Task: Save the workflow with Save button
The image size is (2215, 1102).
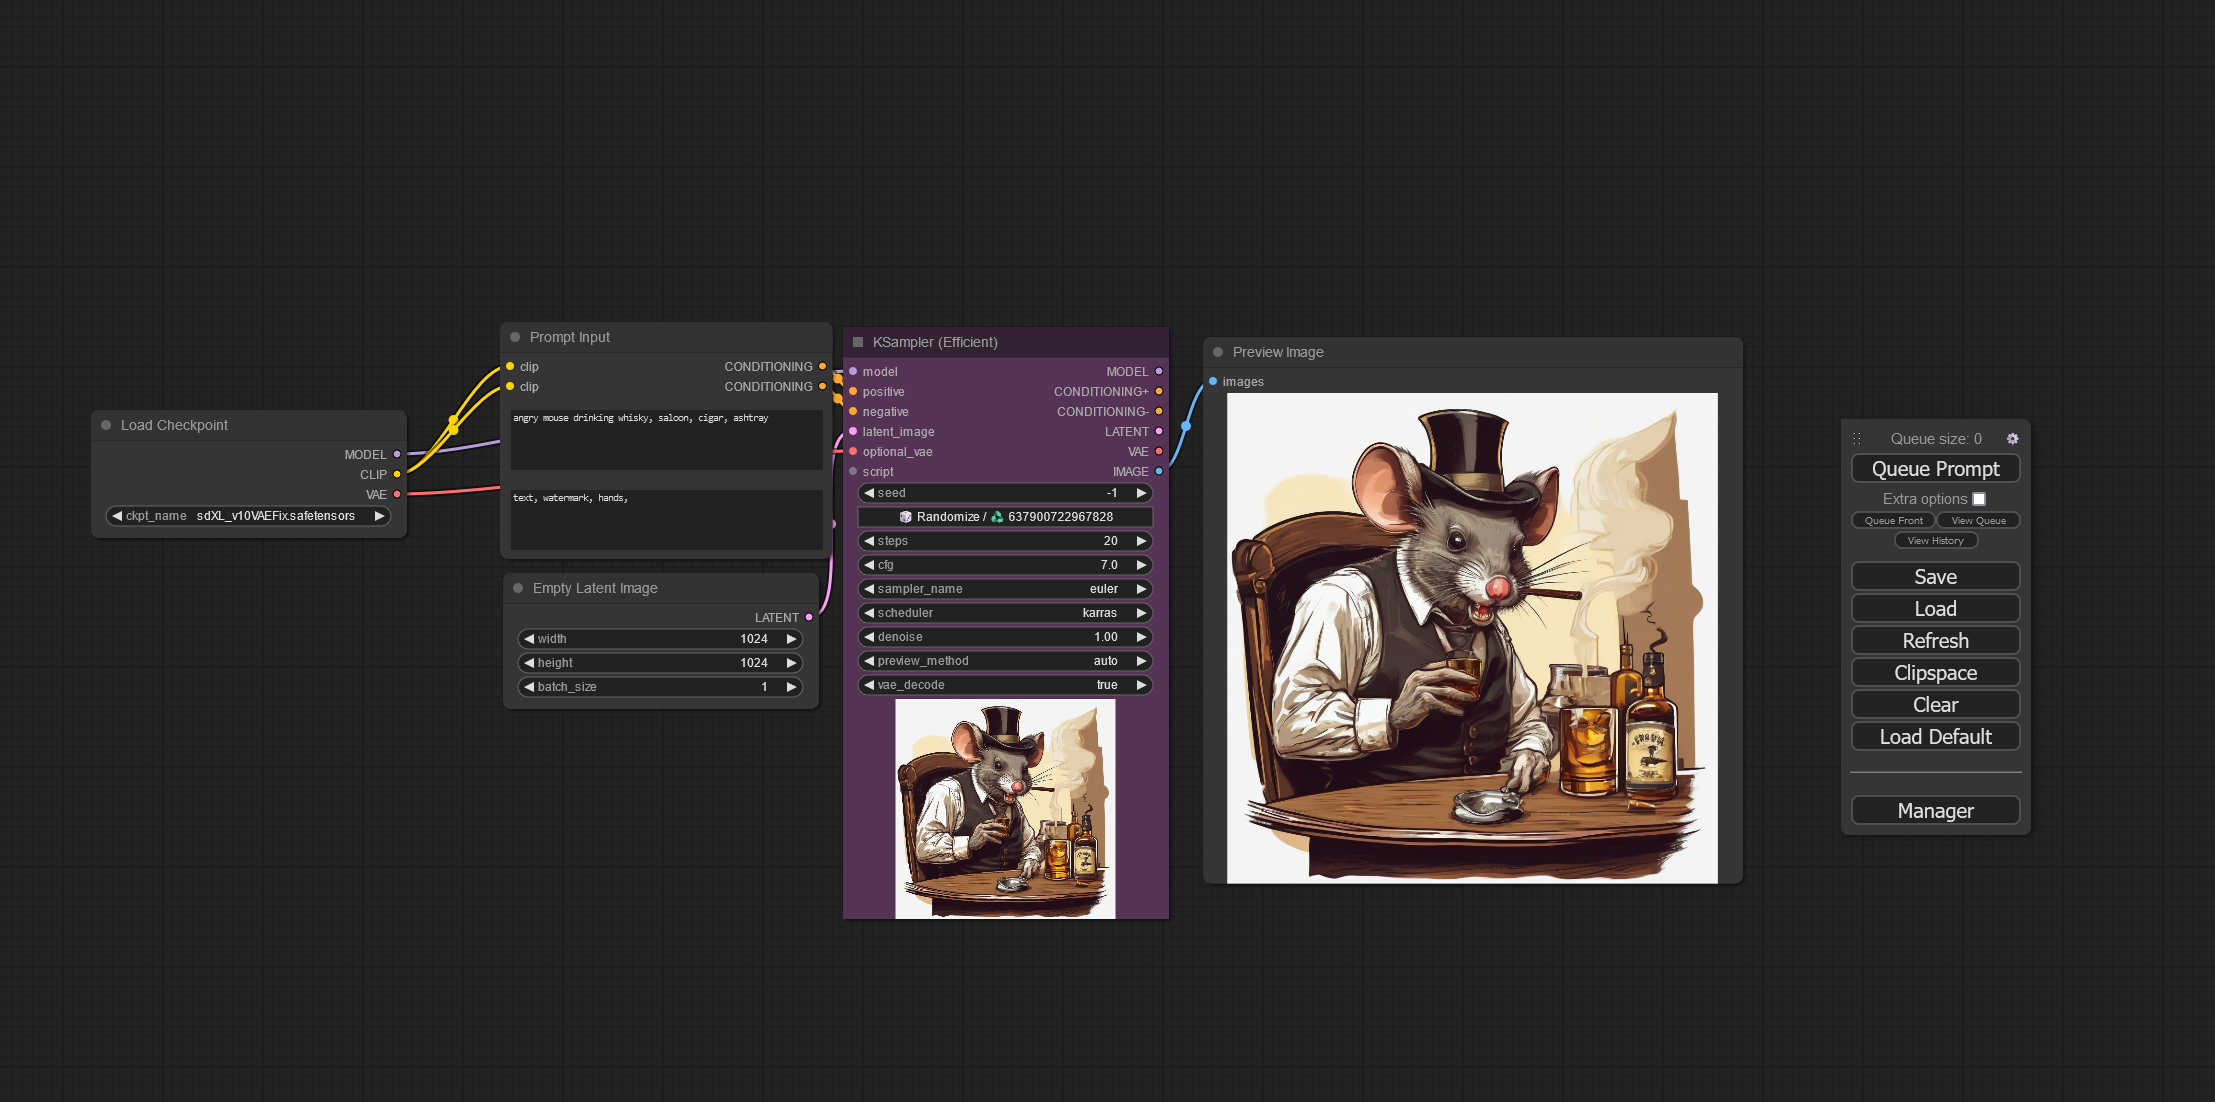Action: tap(1935, 577)
